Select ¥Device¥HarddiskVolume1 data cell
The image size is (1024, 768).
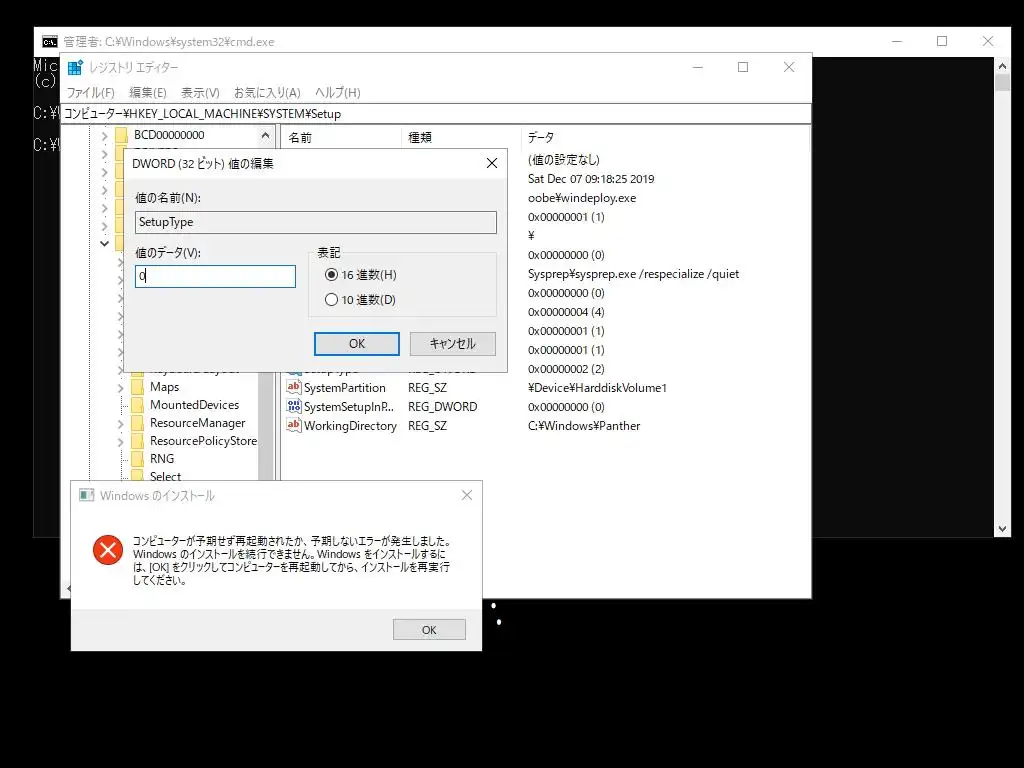tap(598, 387)
